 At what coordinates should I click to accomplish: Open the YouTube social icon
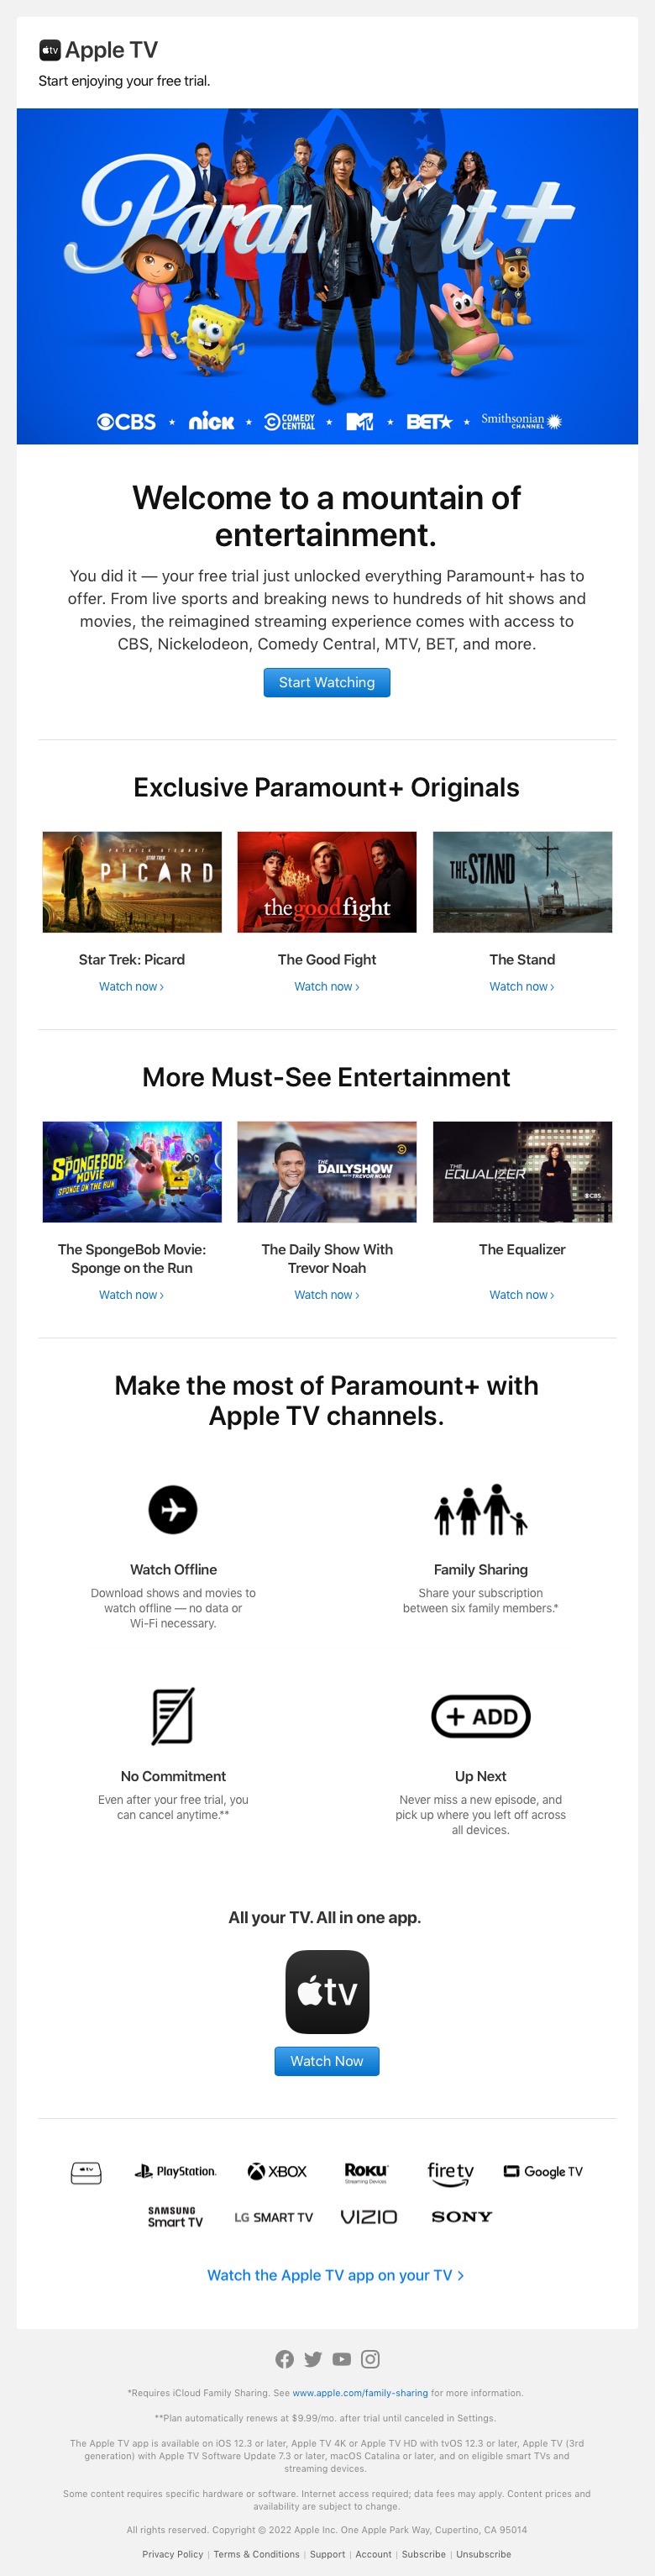pos(342,2359)
